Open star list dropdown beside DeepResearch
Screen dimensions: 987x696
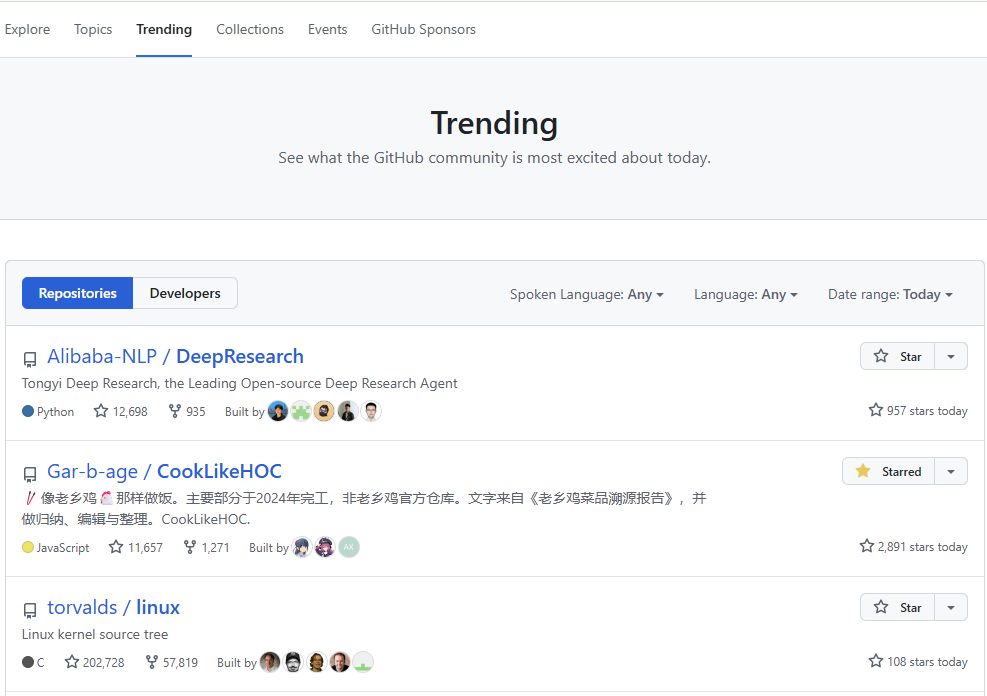coord(951,356)
